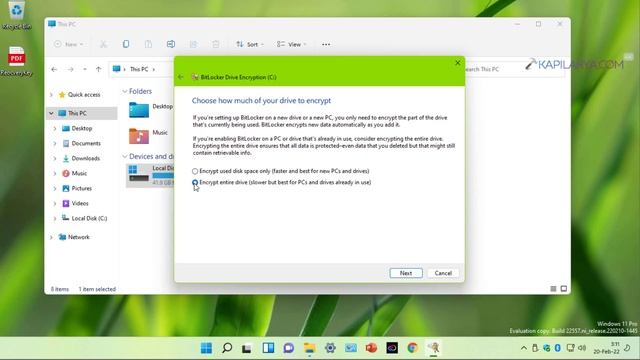Go back in BitLocker wizard
640x360 pixels.
[x=181, y=77]
